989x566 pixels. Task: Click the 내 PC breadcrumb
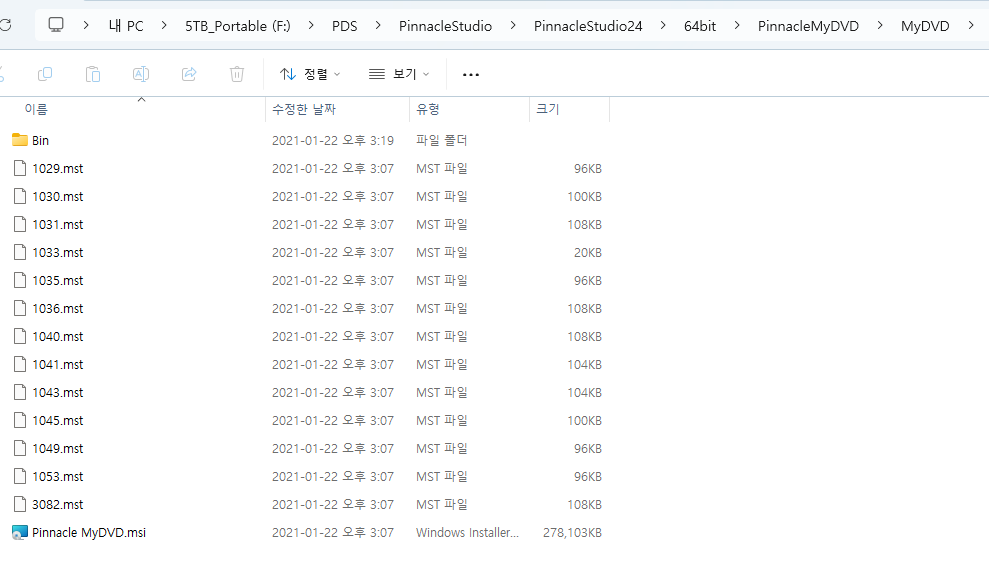click(126, 26)
